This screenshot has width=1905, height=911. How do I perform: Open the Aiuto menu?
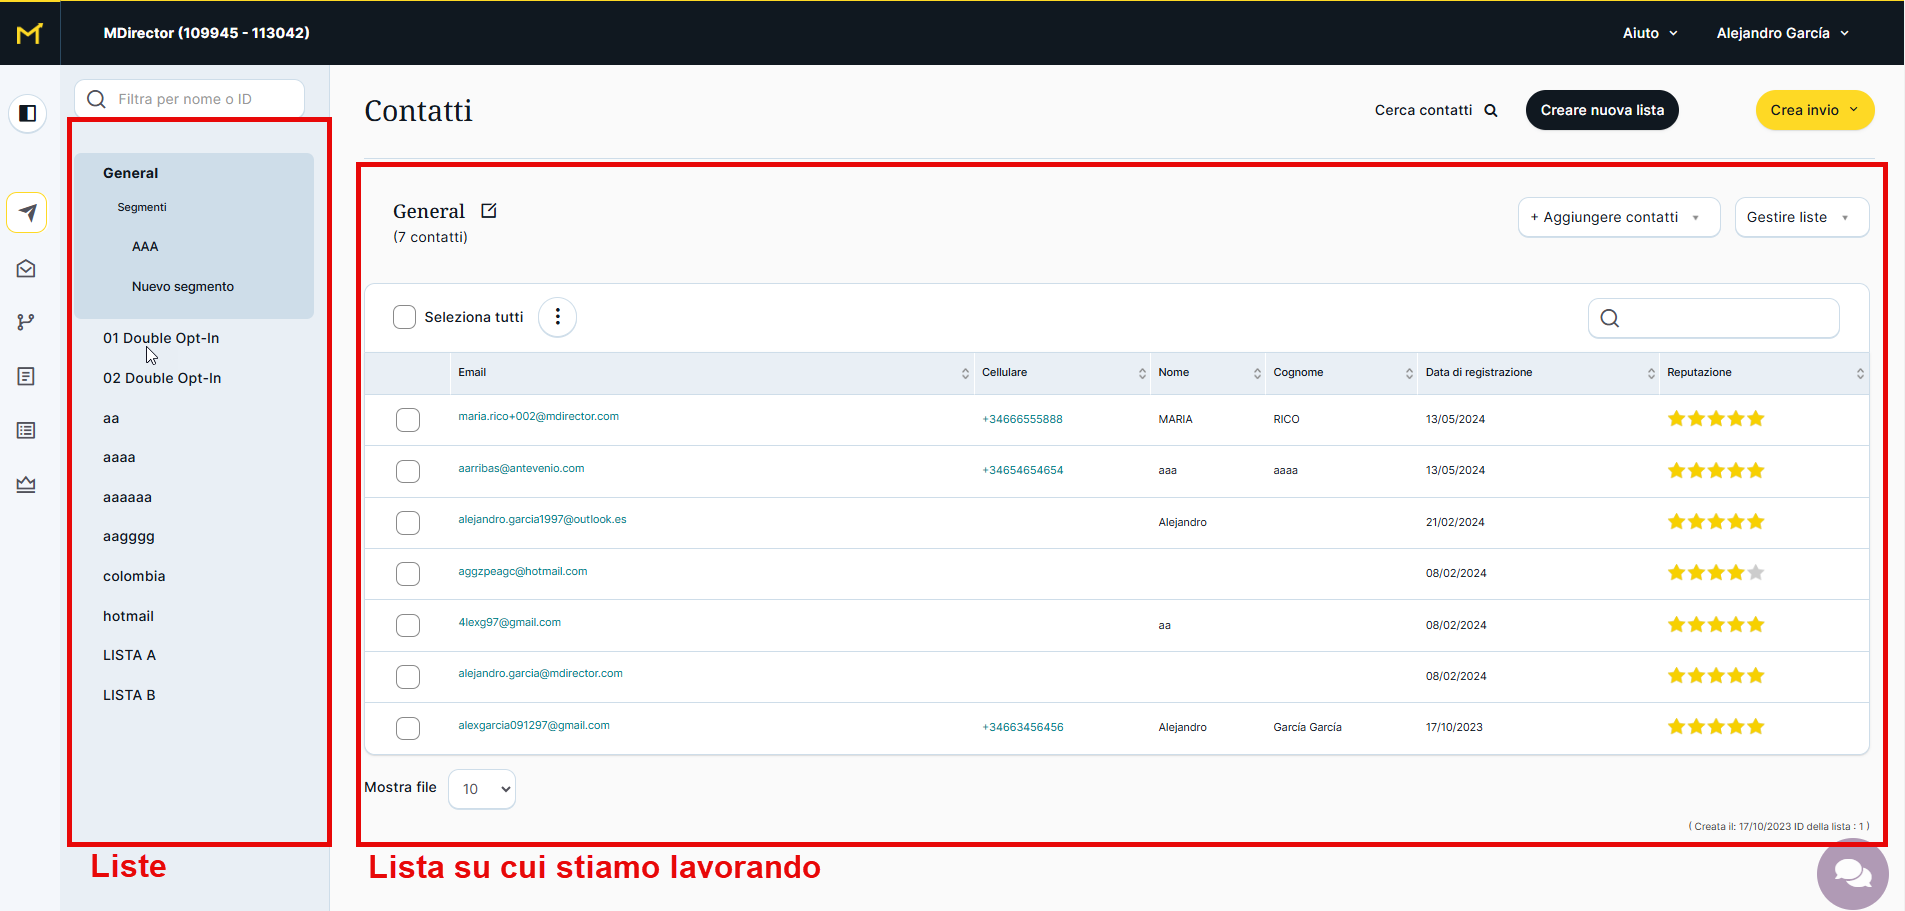click(x=1649, y=33)
